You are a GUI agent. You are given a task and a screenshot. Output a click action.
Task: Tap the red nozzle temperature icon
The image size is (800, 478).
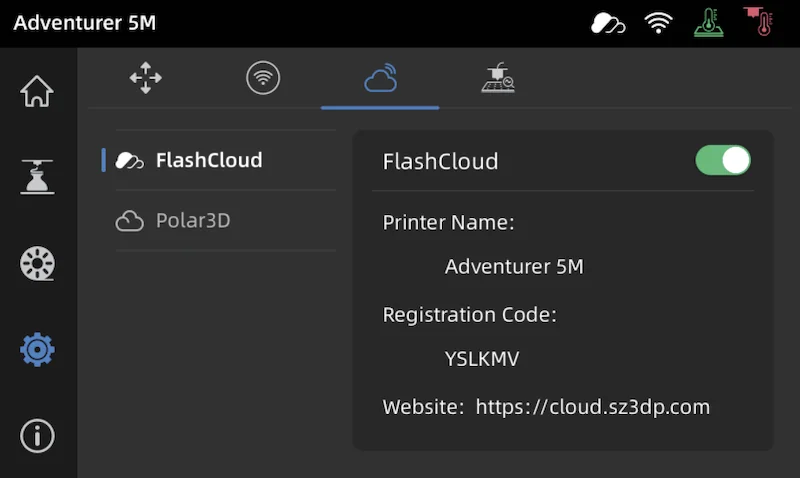[x=759, y=21]
